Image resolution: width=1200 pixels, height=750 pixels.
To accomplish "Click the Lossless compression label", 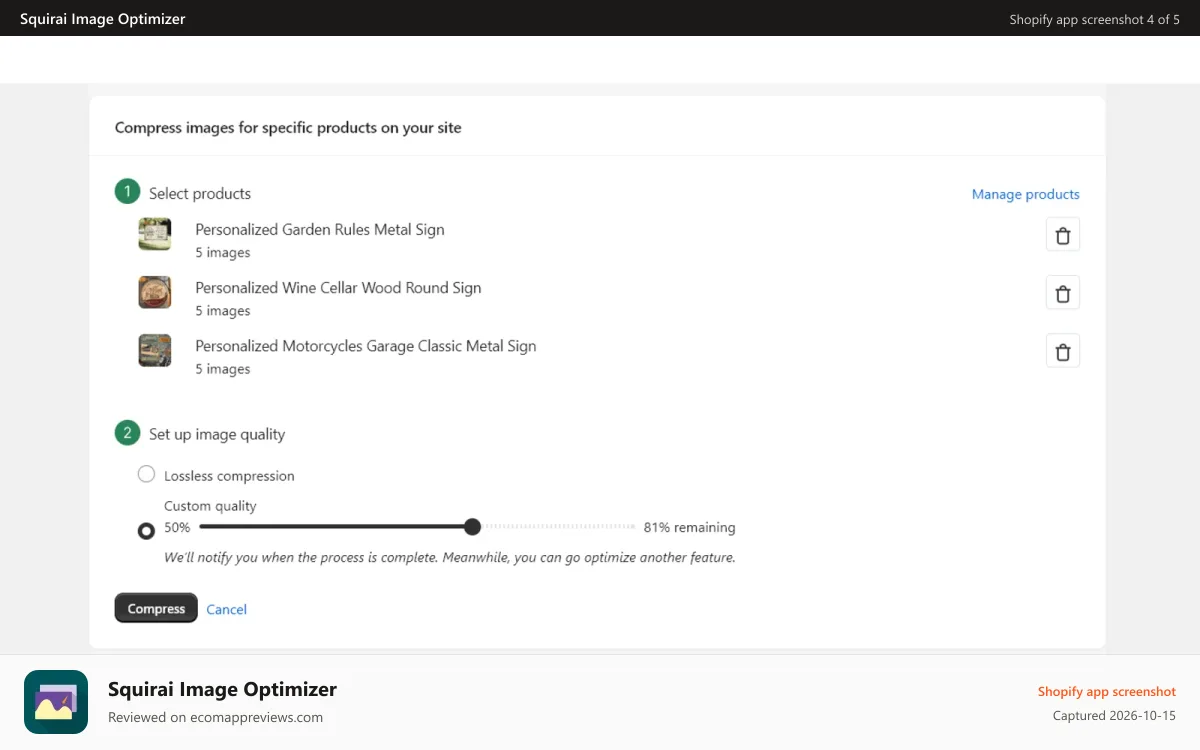I will pos(229,476).
